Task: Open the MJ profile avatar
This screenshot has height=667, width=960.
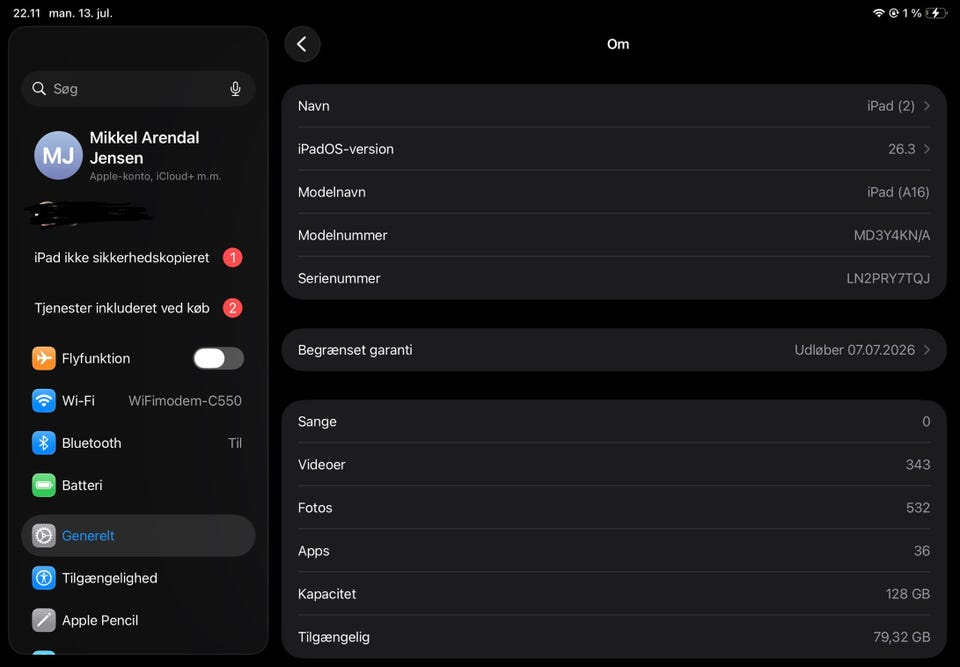Action: (x=58, y=156)
